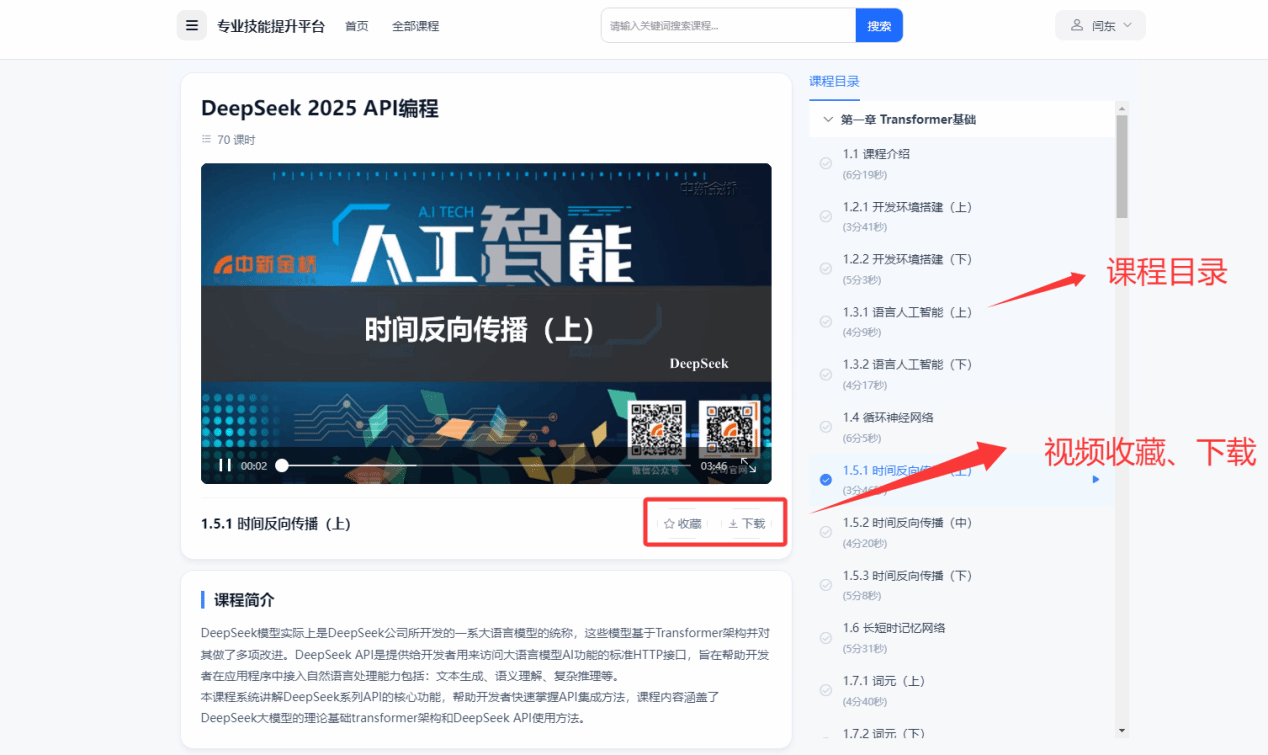Pause the video with the pause icon
1268x755 pixels.
point(225,465)
